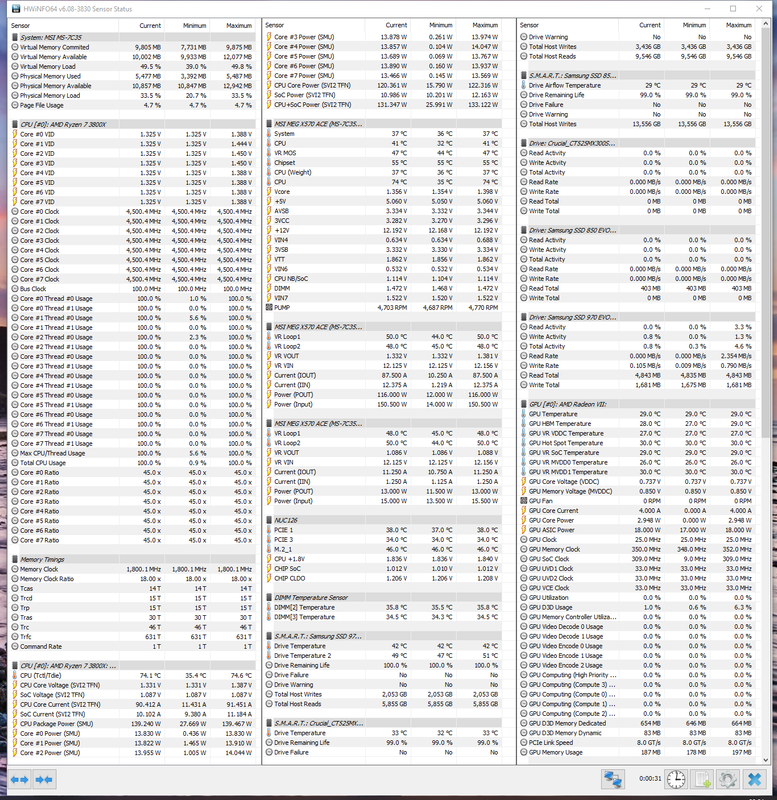
Task: Select the Command Rate row
Action: click(x=133, y=646)
